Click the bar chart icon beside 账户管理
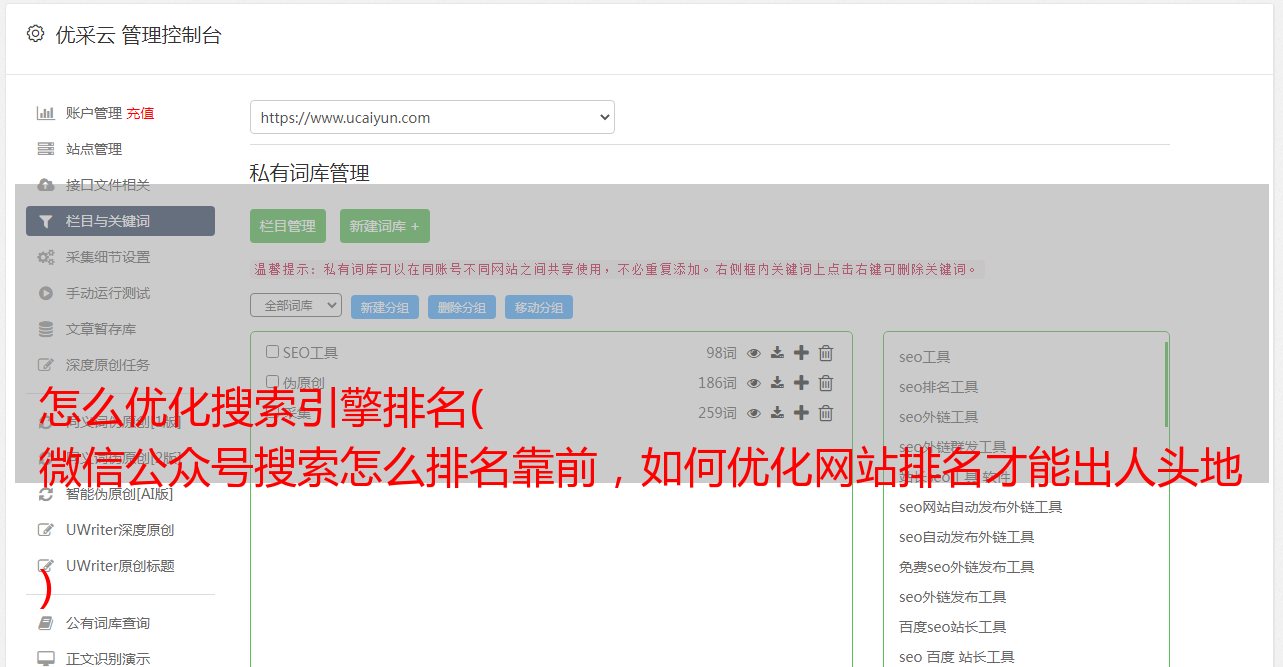 (x=45, y=113)
